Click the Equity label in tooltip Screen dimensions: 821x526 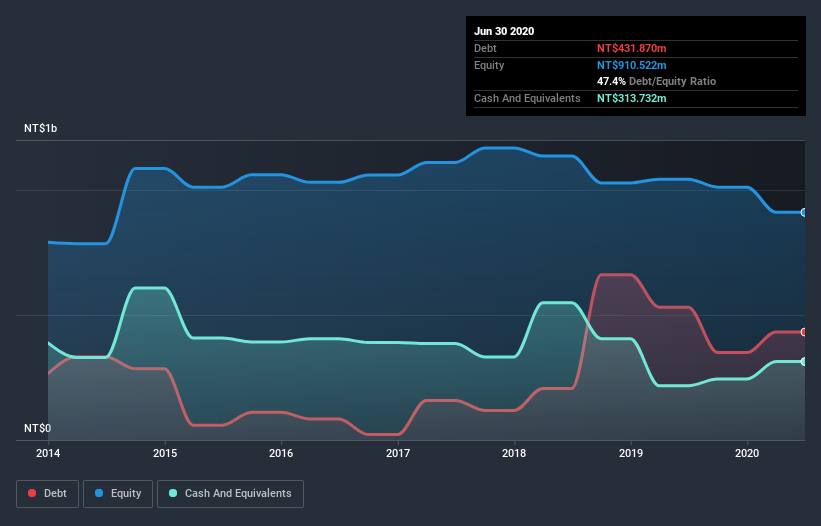pyautogui.click(x=489, y=65)
